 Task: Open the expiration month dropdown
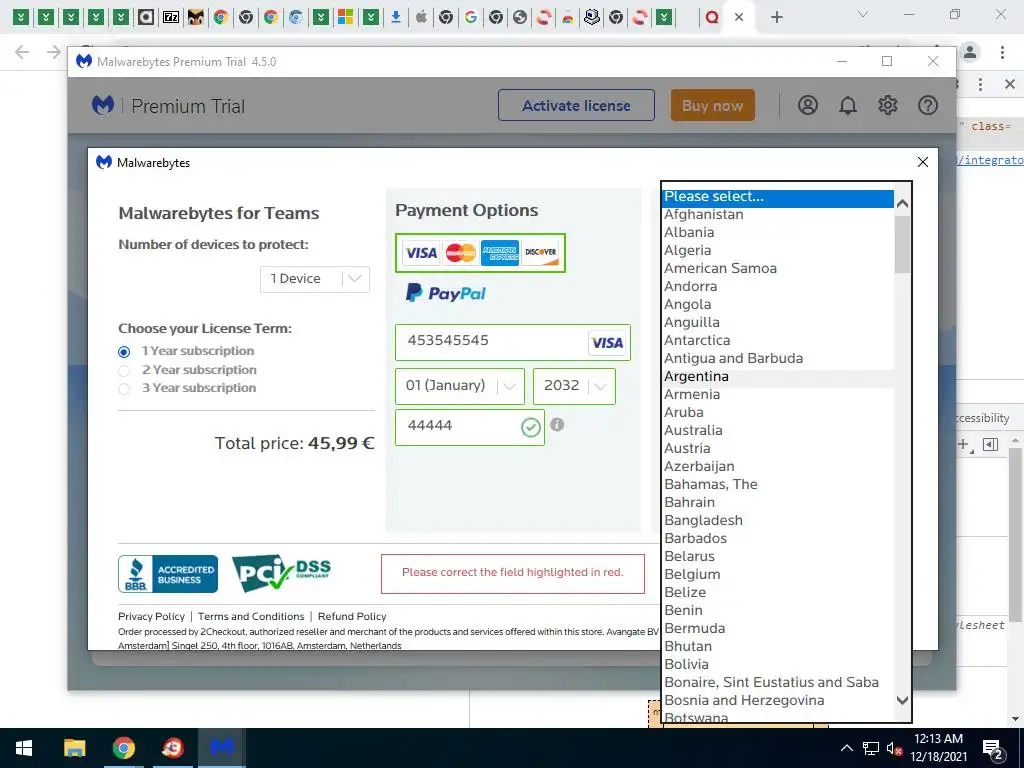[x=460, y=386]
